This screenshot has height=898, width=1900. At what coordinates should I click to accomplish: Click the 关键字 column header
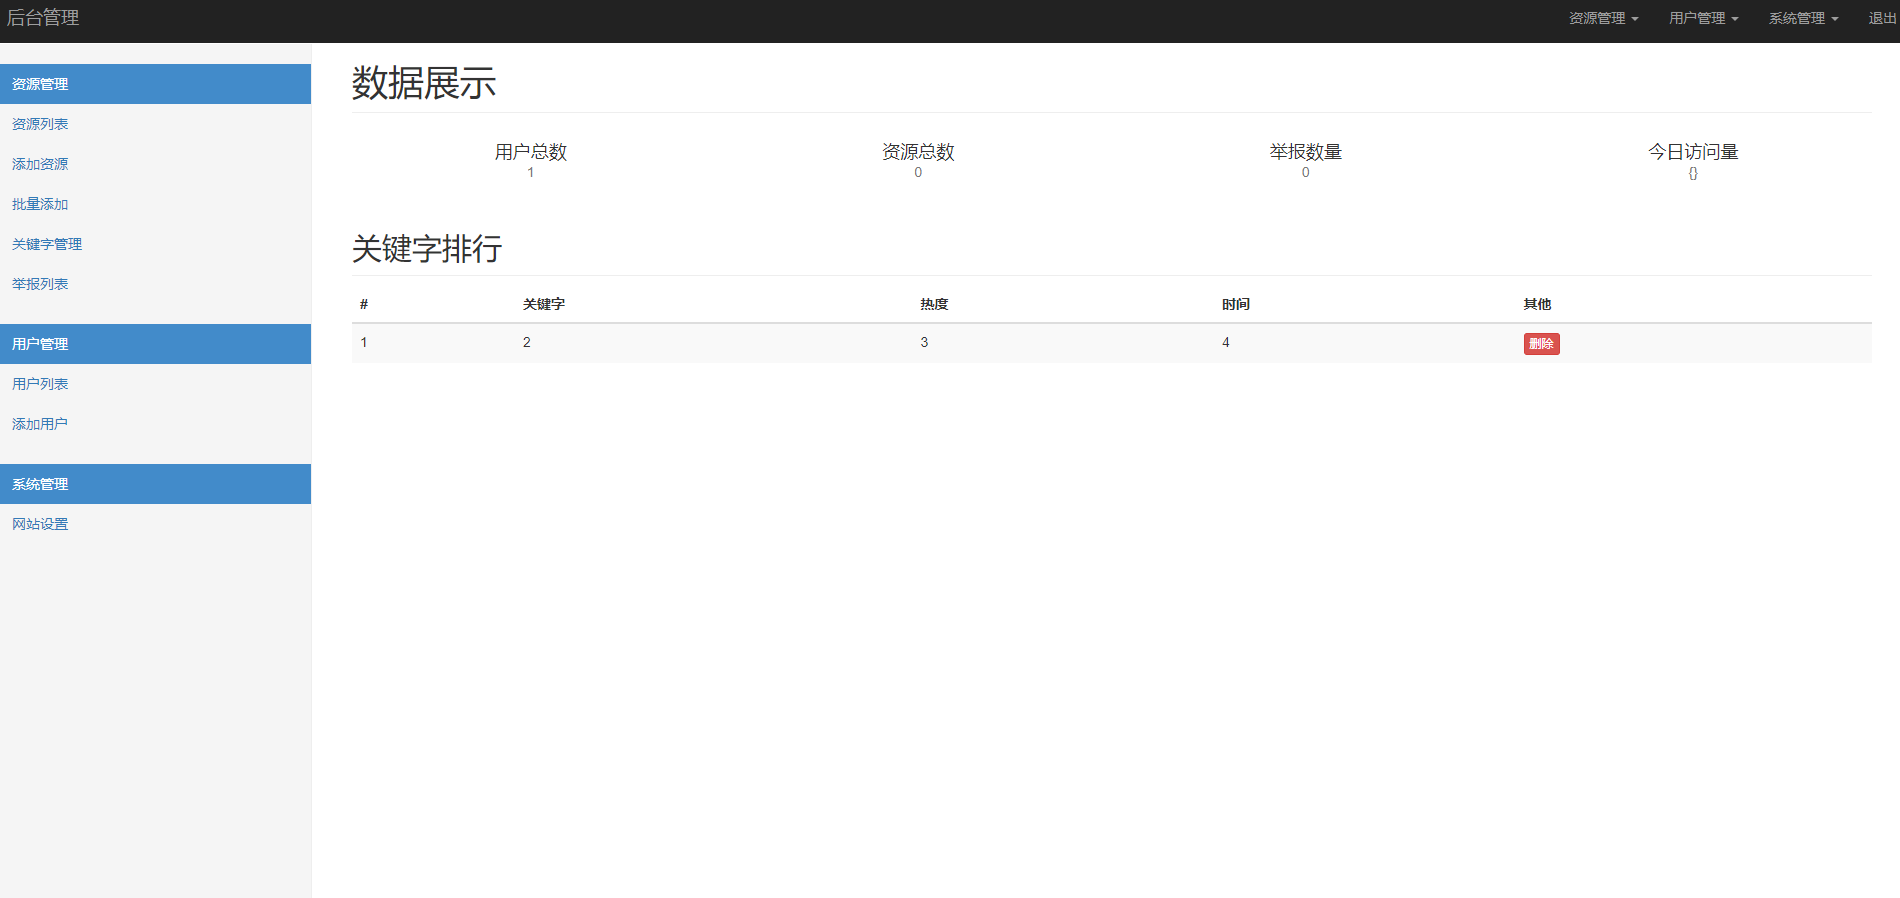pyautogui.click(x=544, y=304)
